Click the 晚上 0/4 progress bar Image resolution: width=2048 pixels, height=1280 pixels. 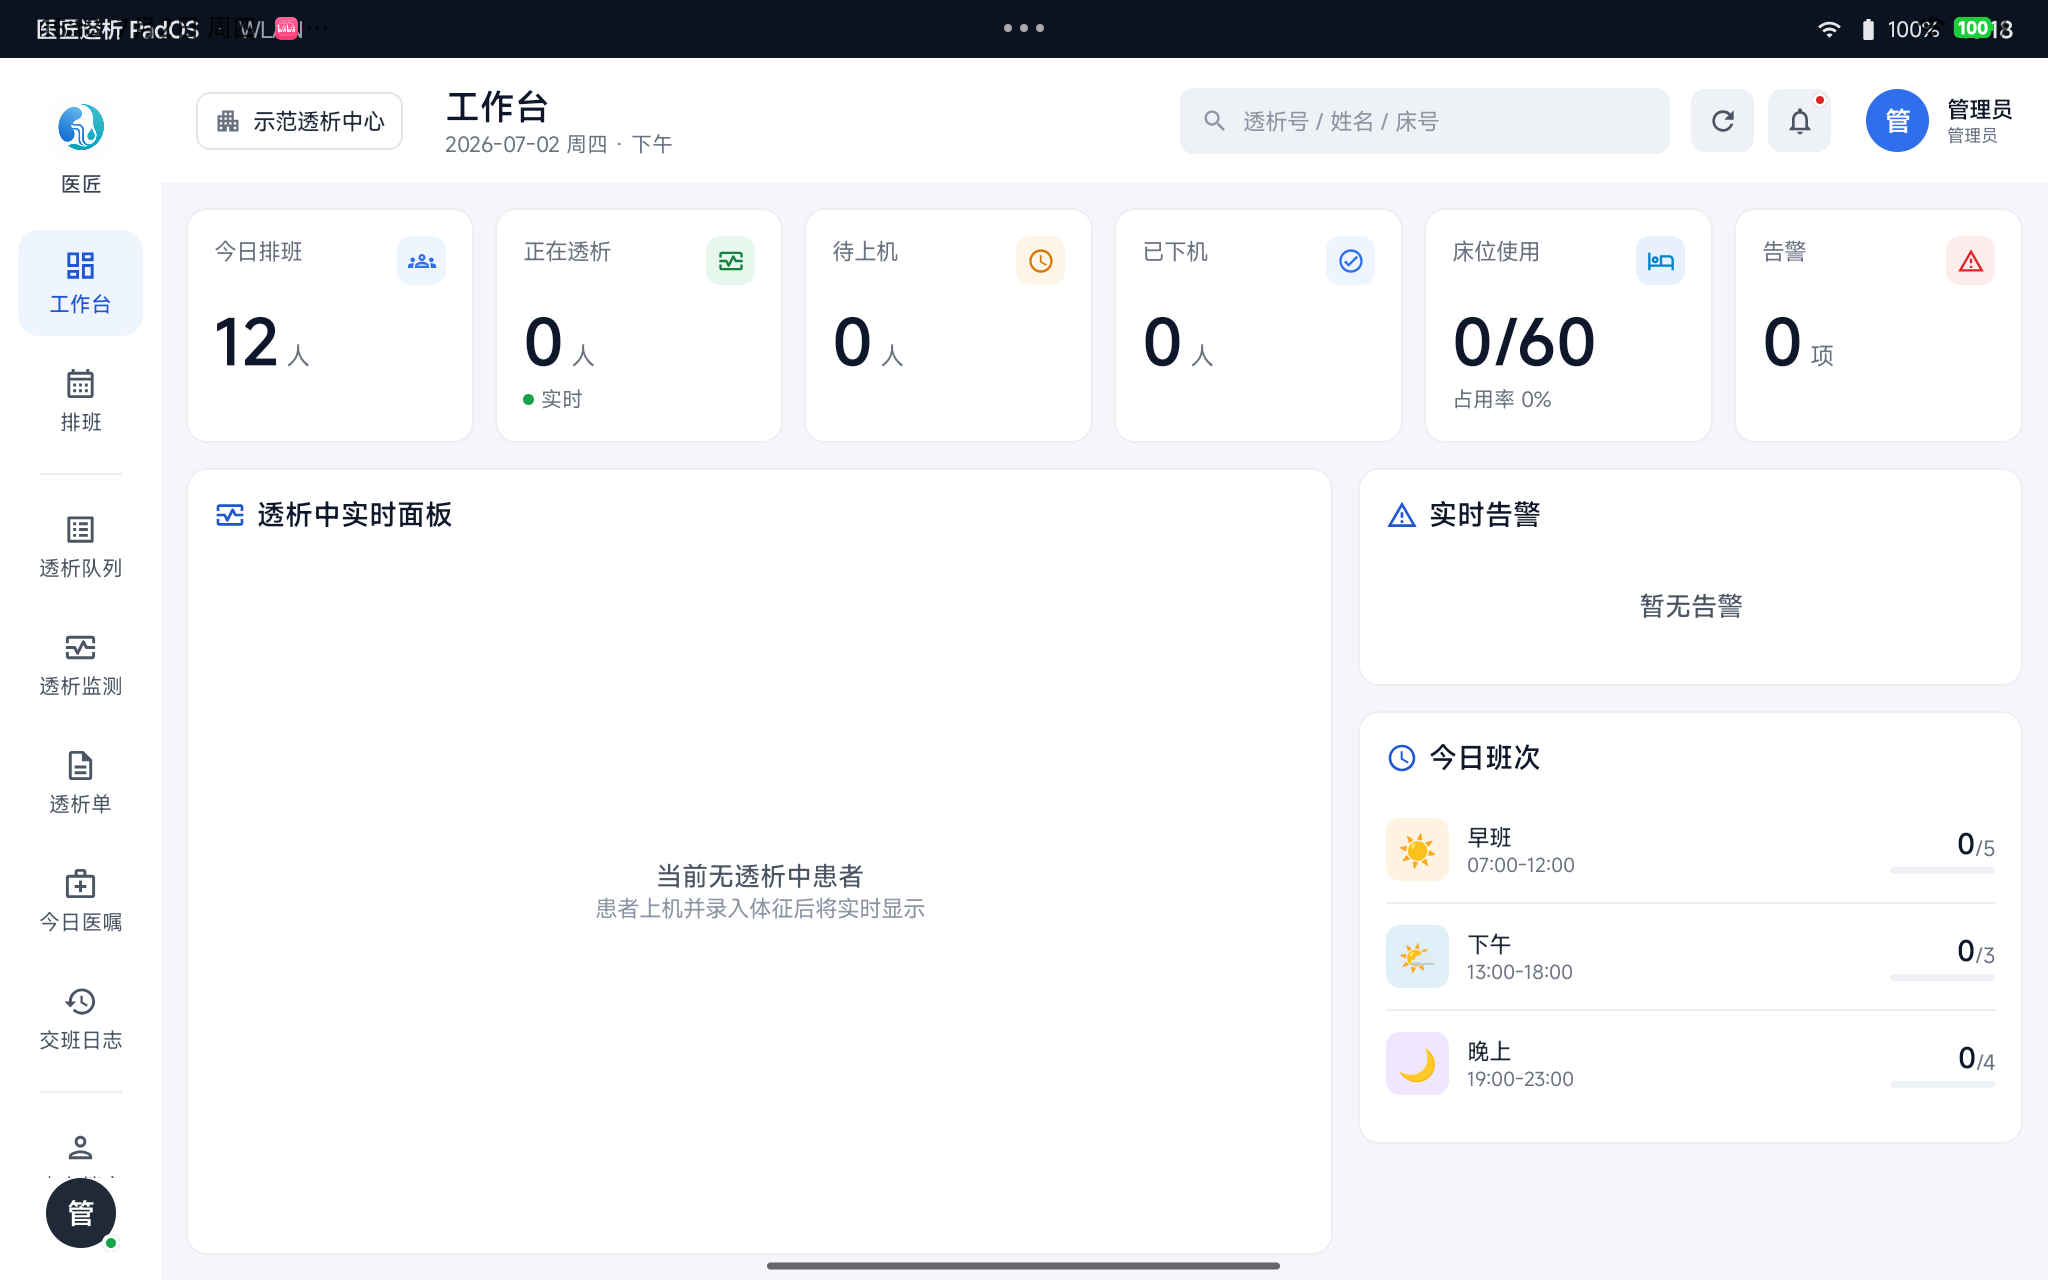tap(1942, 1085)
